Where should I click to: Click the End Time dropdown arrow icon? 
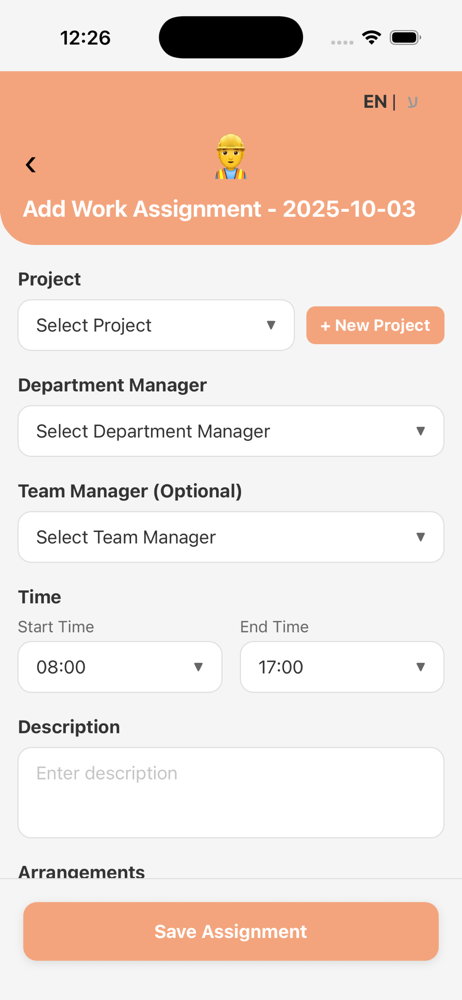tap(421, 667)
